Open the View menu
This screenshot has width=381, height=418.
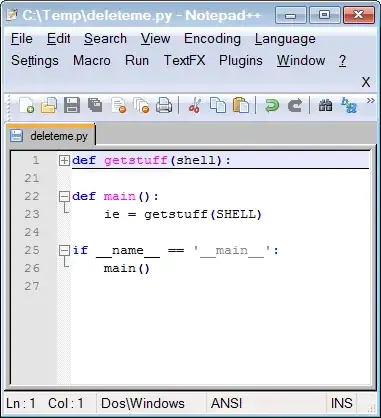155,39
